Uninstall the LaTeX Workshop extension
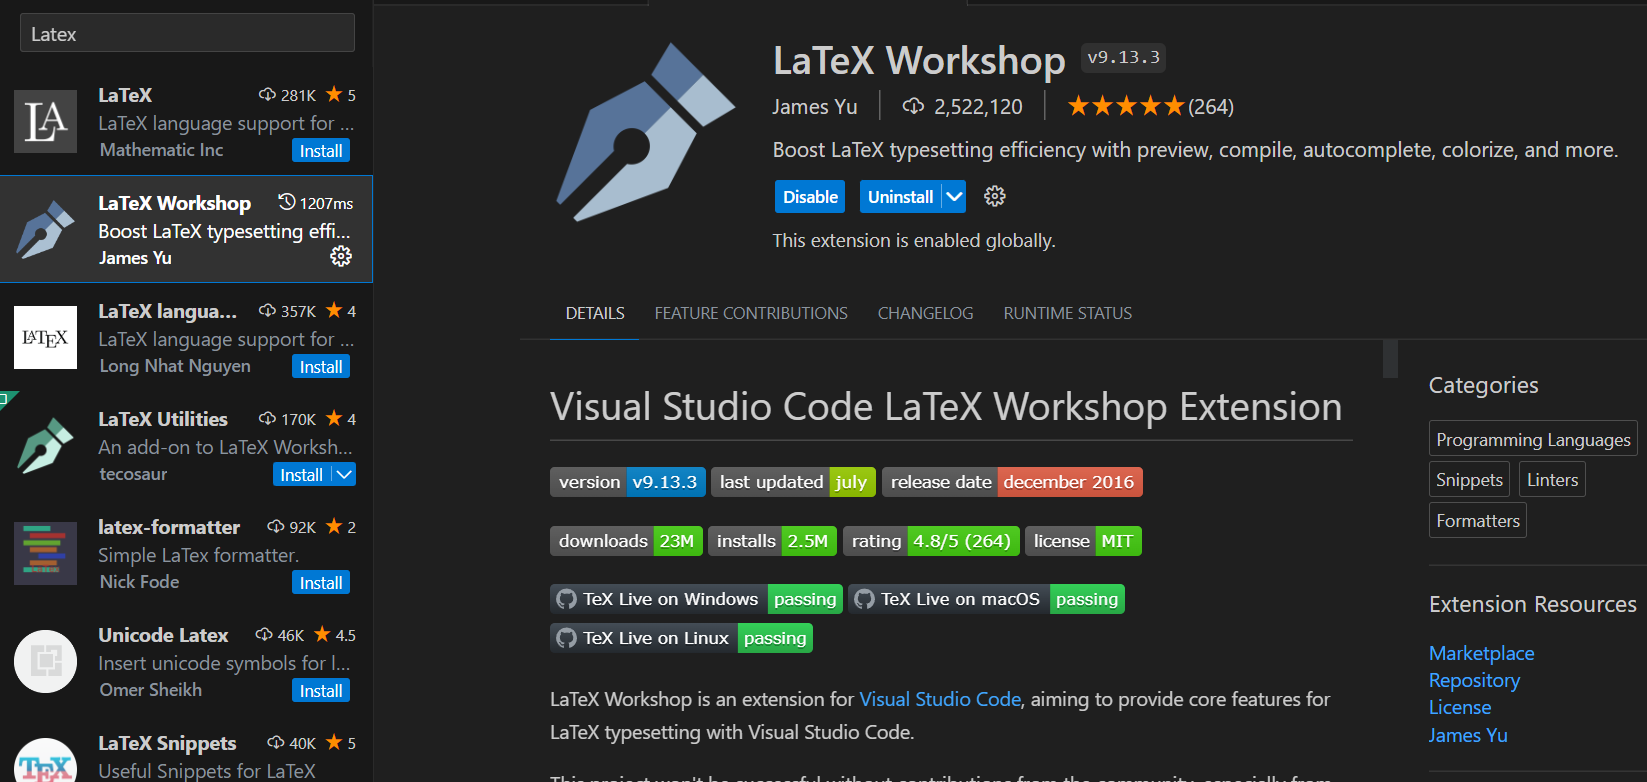 tap(900, 197)
